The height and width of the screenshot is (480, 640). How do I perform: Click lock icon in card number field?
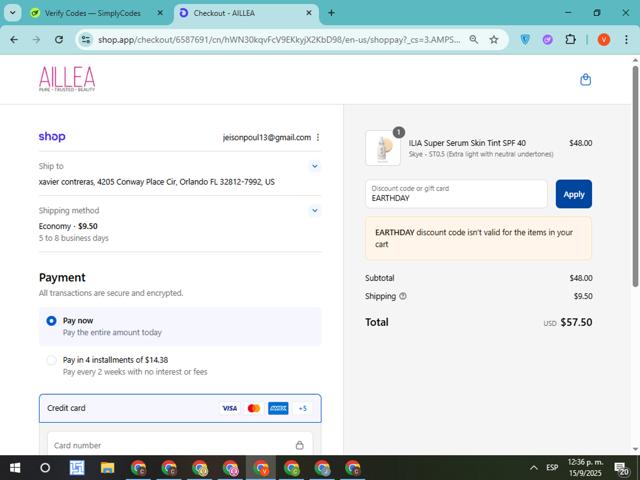(300, 445)
